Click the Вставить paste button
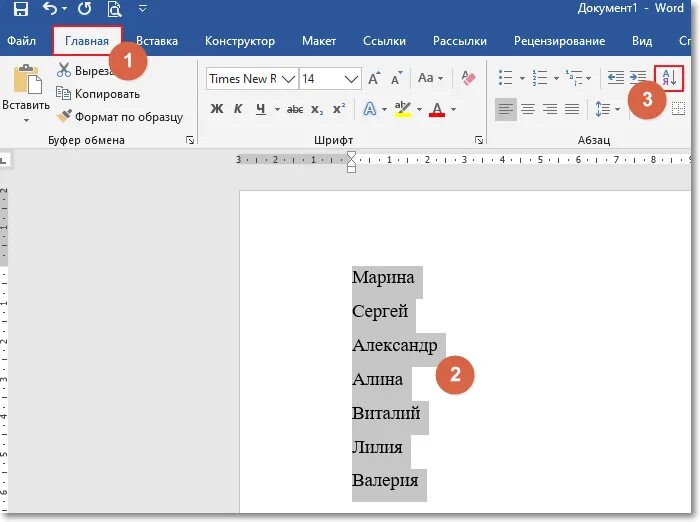700x522 pixels. coord(26,87)
